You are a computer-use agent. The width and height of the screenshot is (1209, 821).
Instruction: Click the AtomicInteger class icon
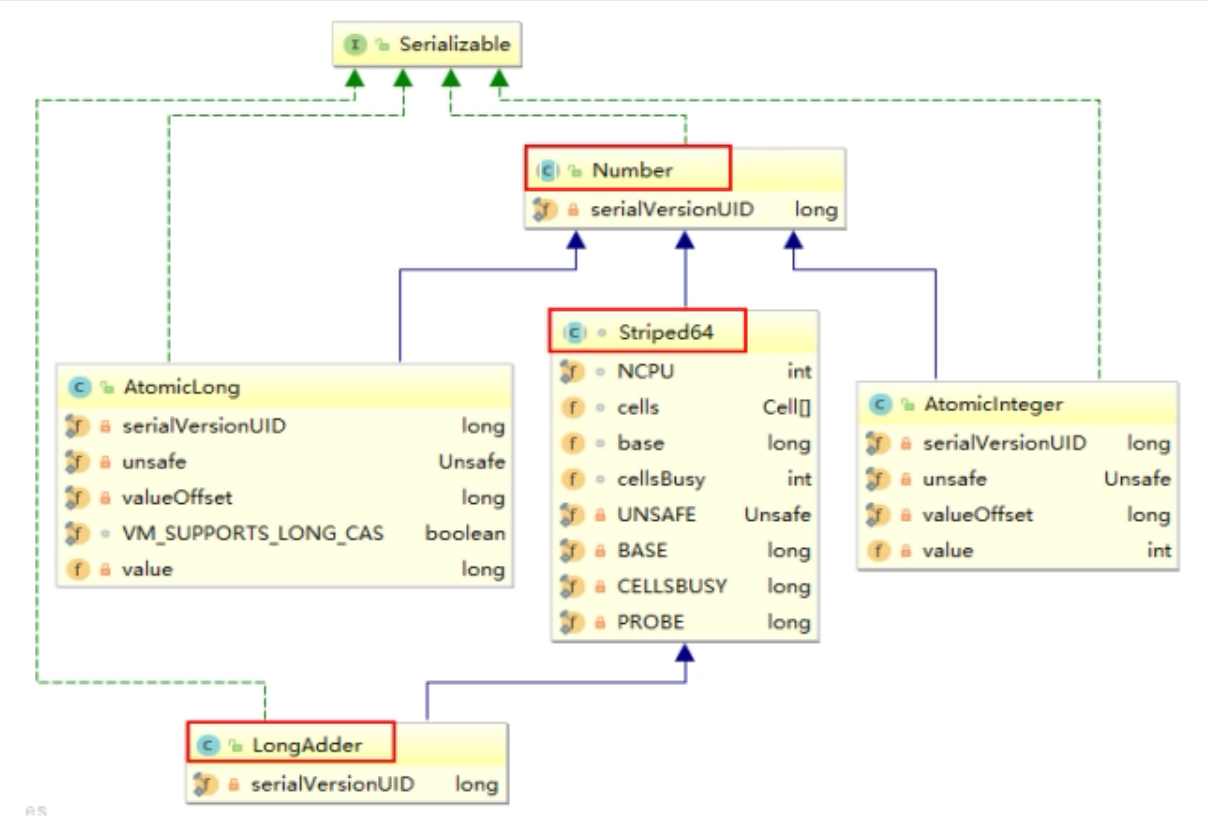[879, 404]
